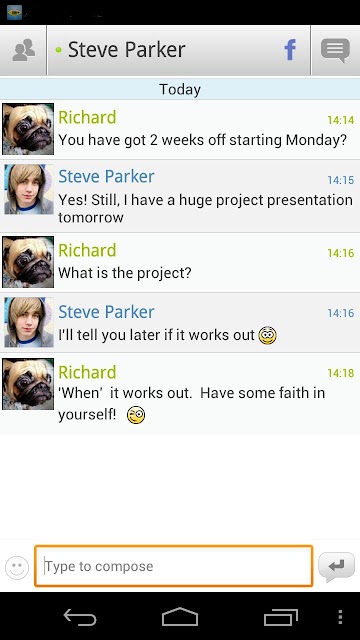
Task: Click the Type to compose input field
Action: [x=173, y=566]
